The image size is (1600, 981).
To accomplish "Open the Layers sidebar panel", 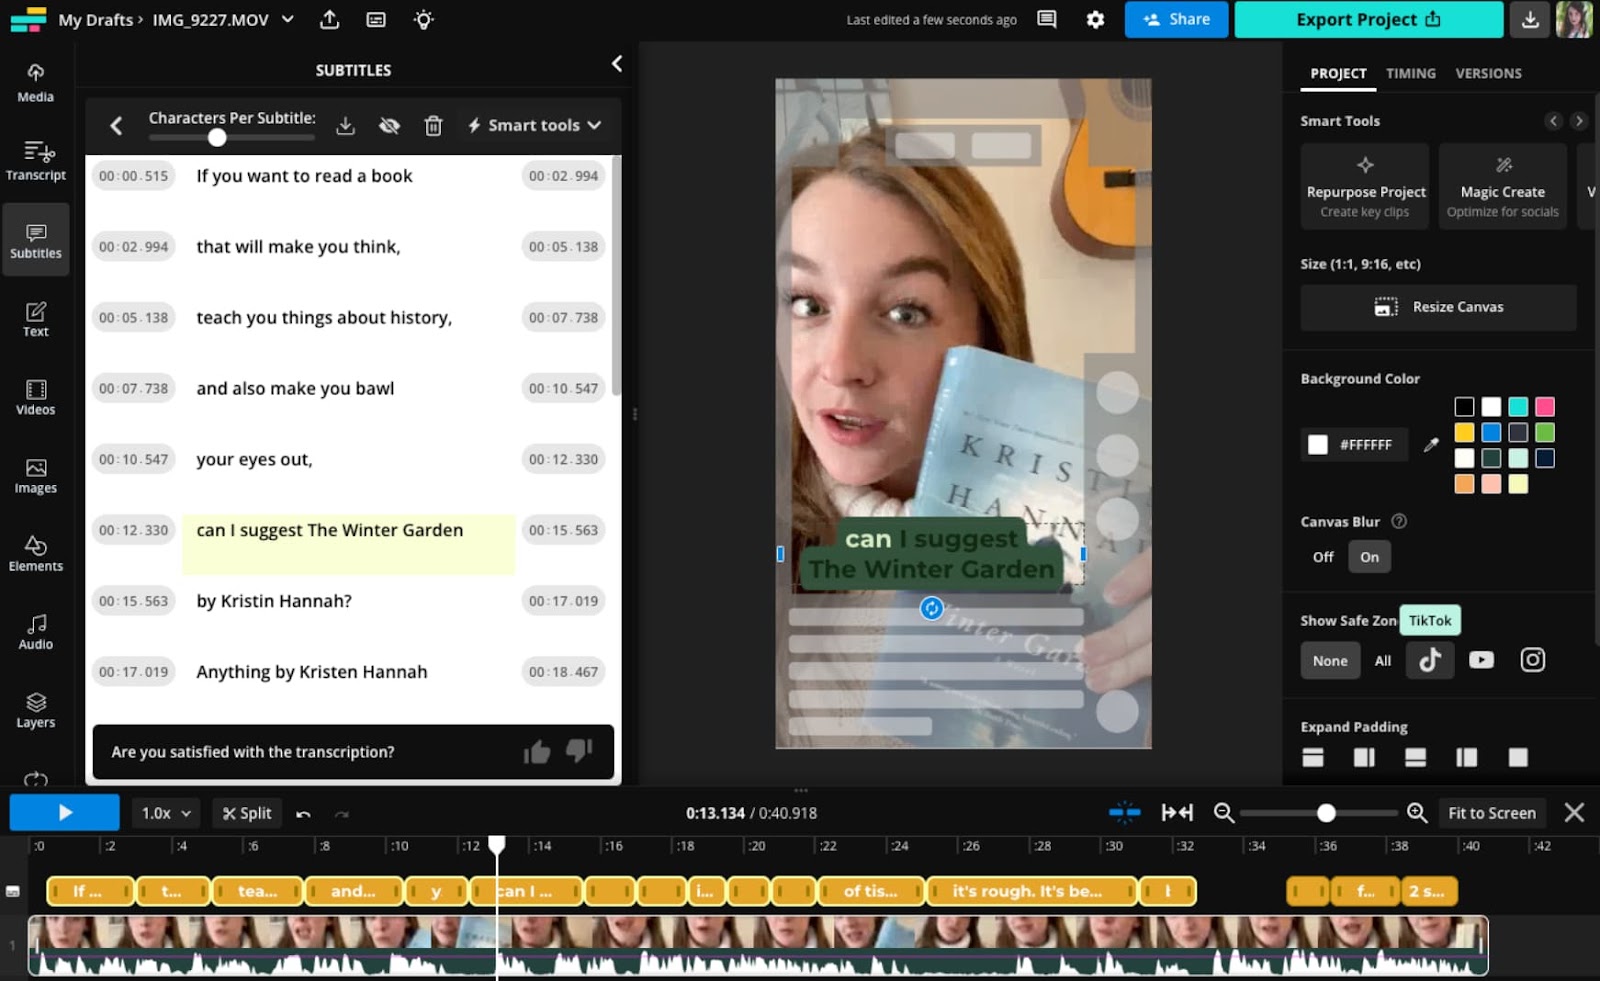I will (35, 710).
